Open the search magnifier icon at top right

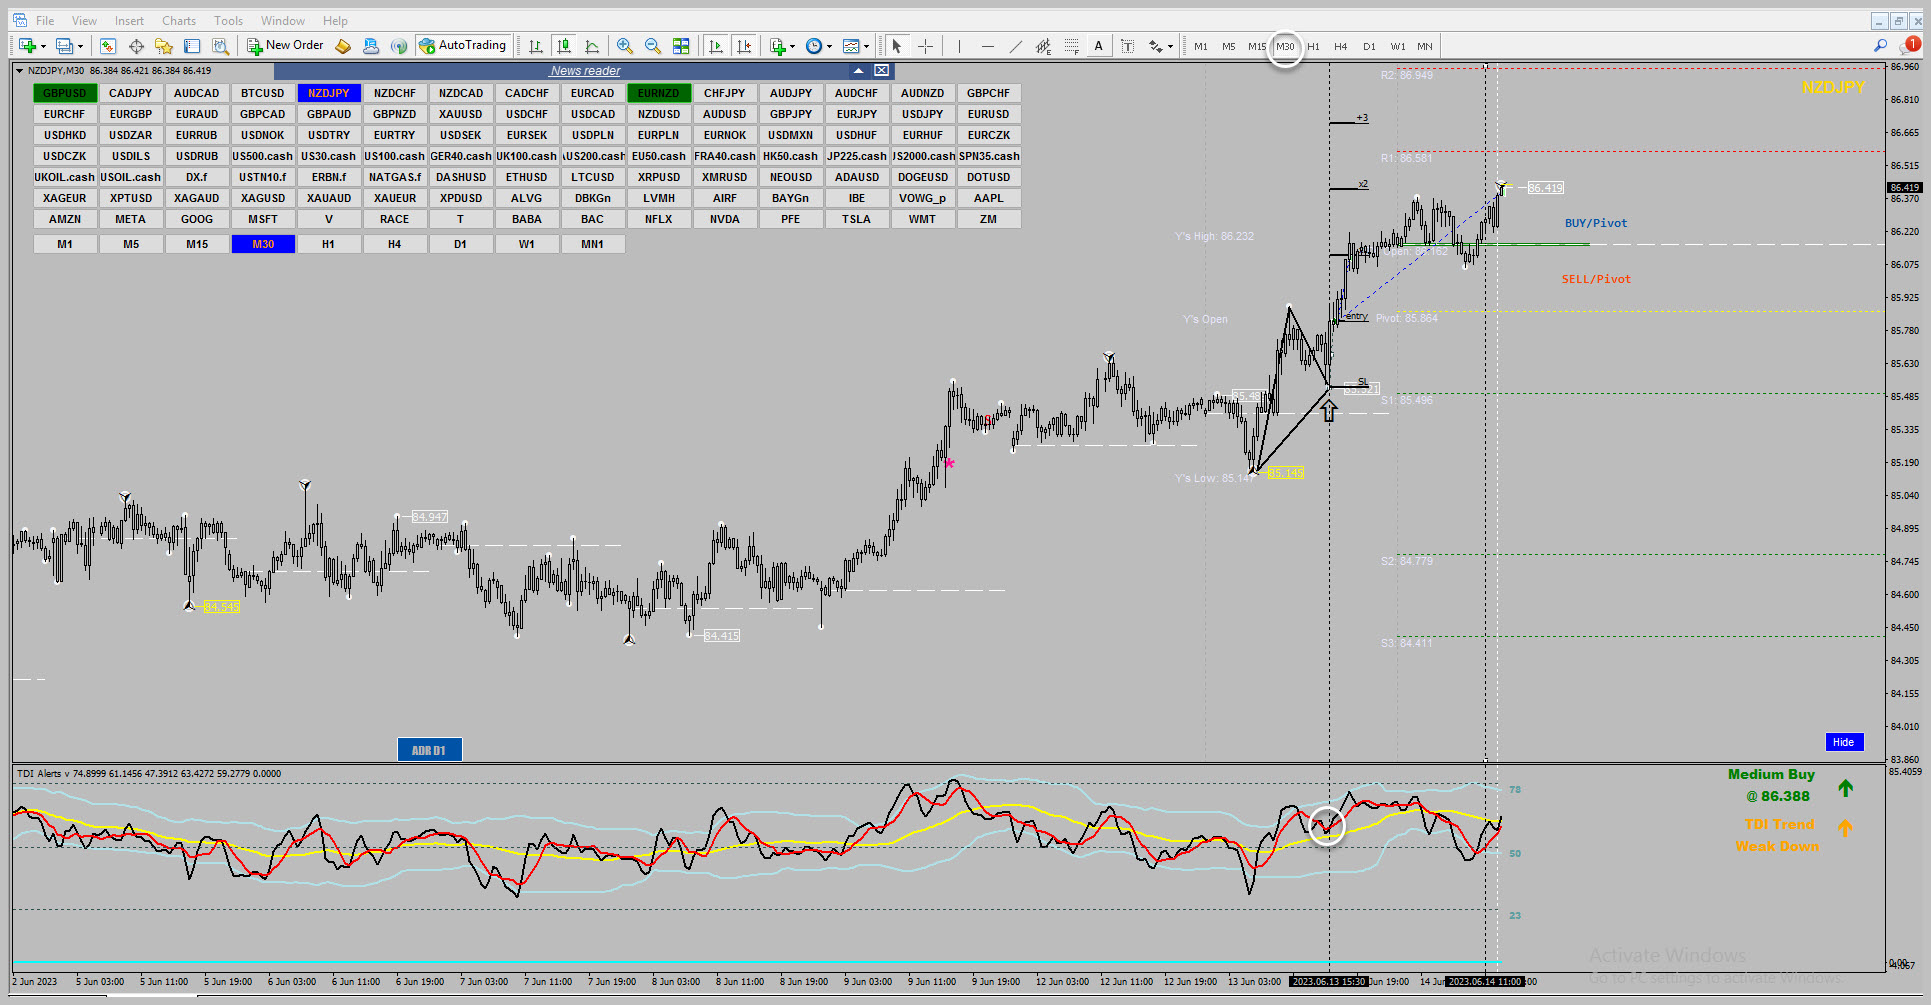tap(1880, 45)
